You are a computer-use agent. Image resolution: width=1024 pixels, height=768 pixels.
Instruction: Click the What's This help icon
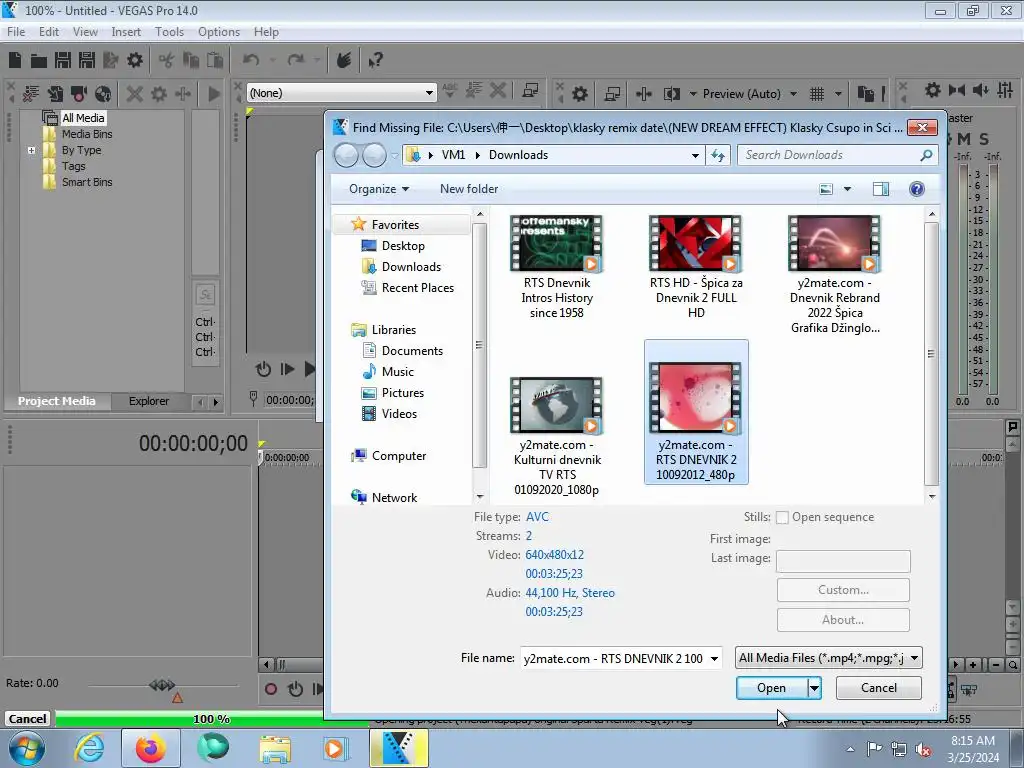(x=375, y=61)
